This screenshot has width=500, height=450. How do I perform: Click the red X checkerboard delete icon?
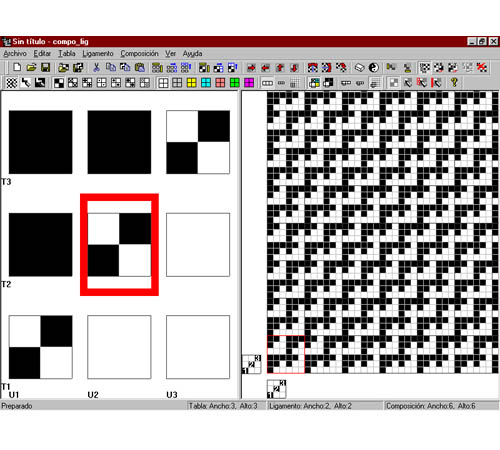tap(482, 68)
